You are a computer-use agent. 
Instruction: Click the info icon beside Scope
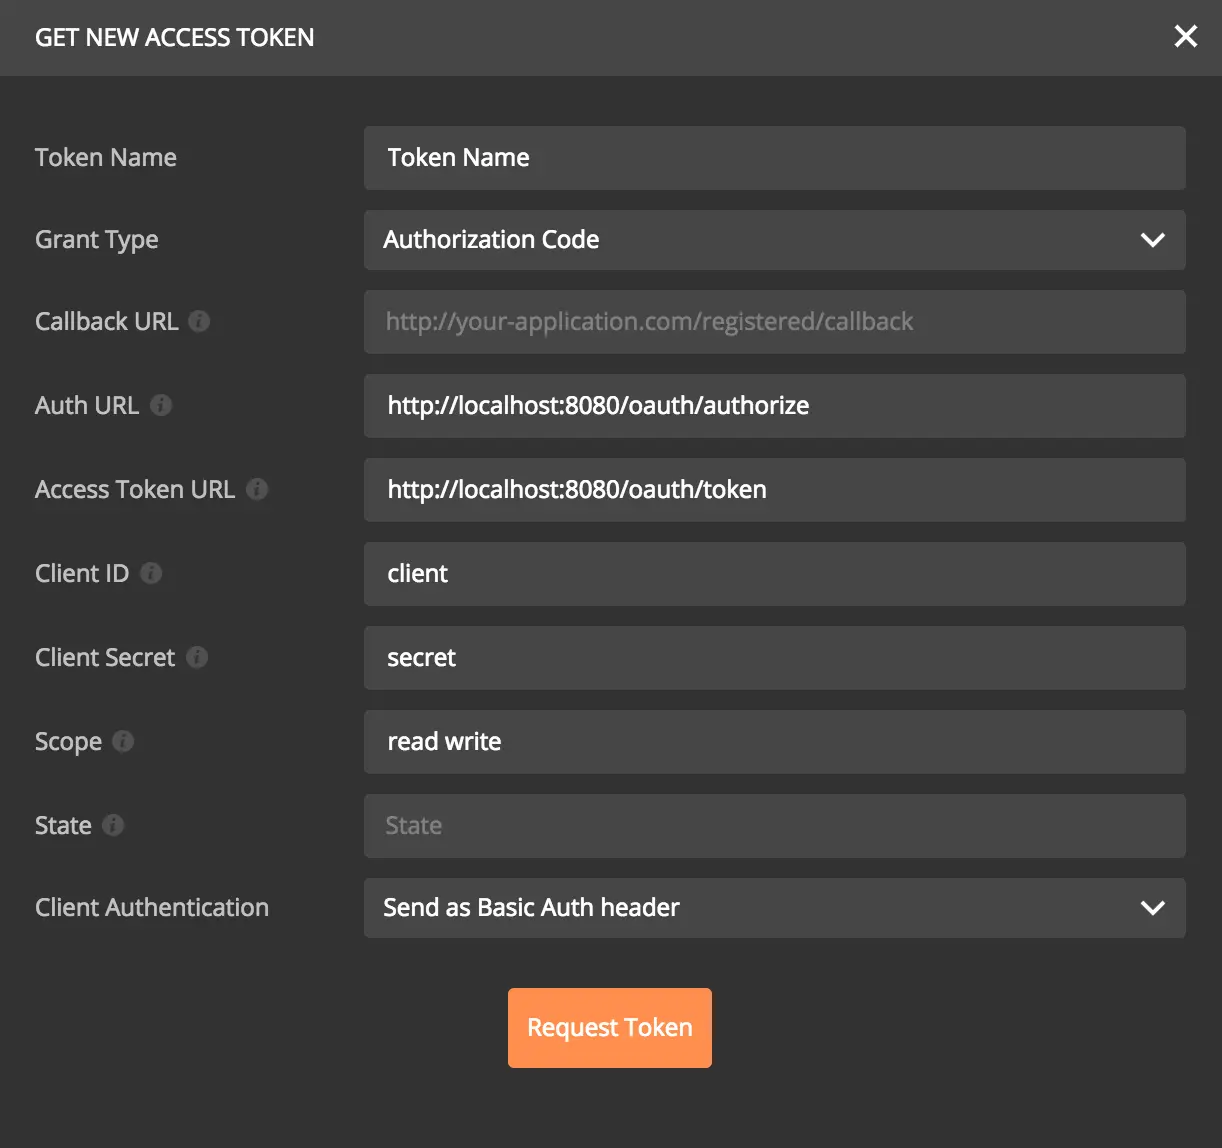tap(123, 741)
